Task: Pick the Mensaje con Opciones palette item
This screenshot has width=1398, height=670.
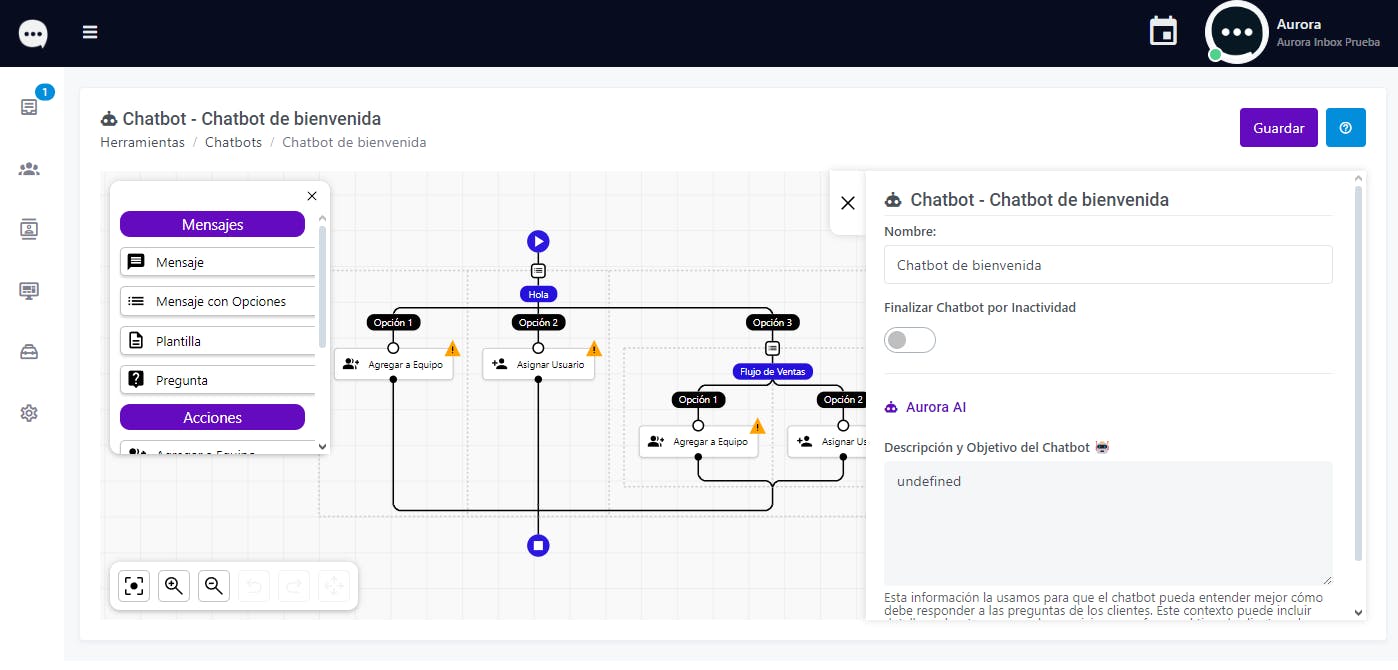Action: tap(218, 301)
